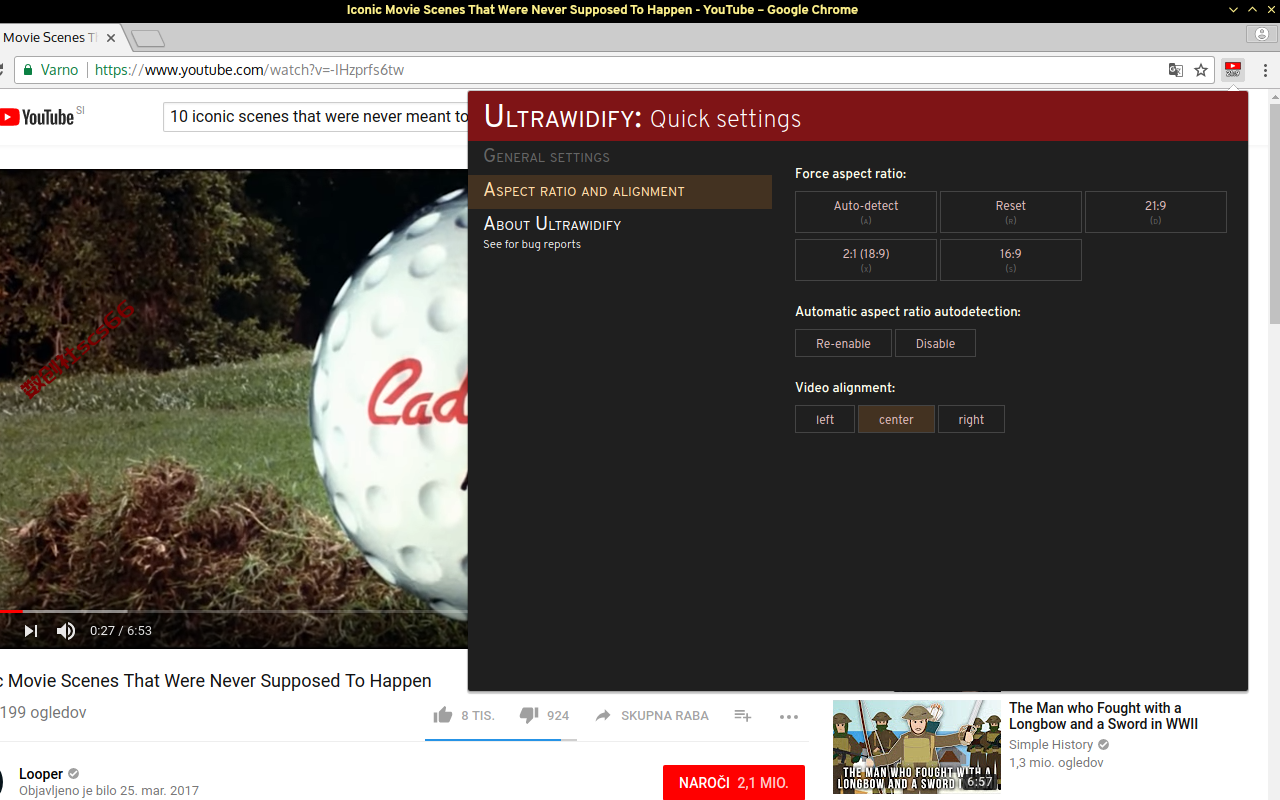Re-enable automatic aspect ratio autodetection
Viewport: 1280px width, 800px height.
843,343
